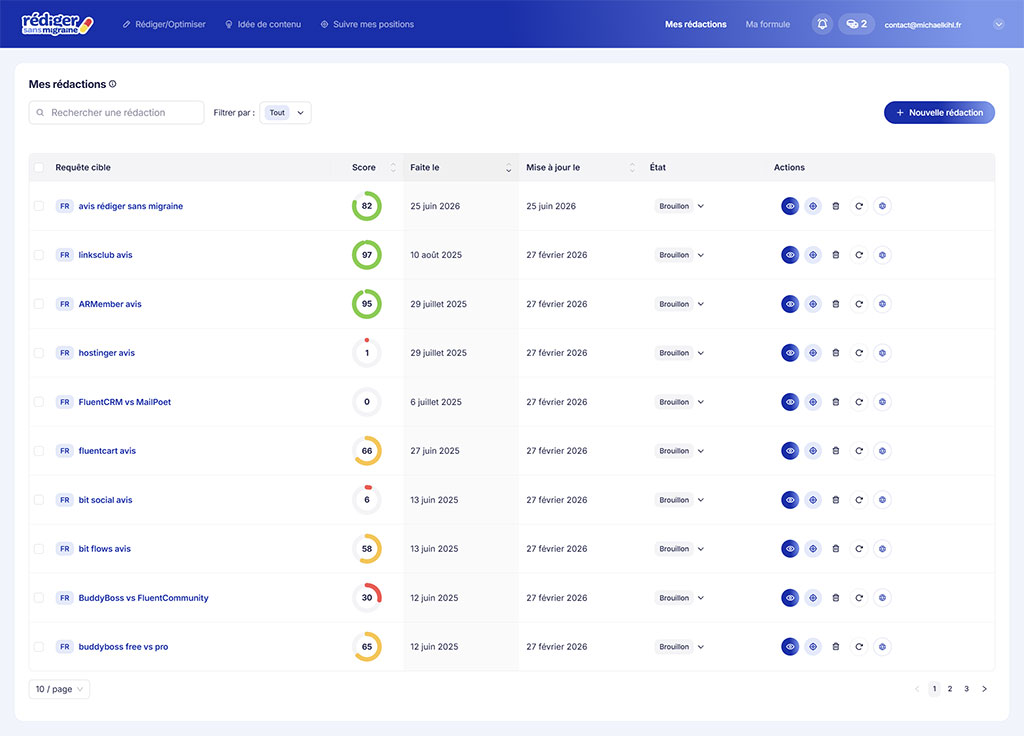Click trash icon for 'bit flows avis'

835,549
